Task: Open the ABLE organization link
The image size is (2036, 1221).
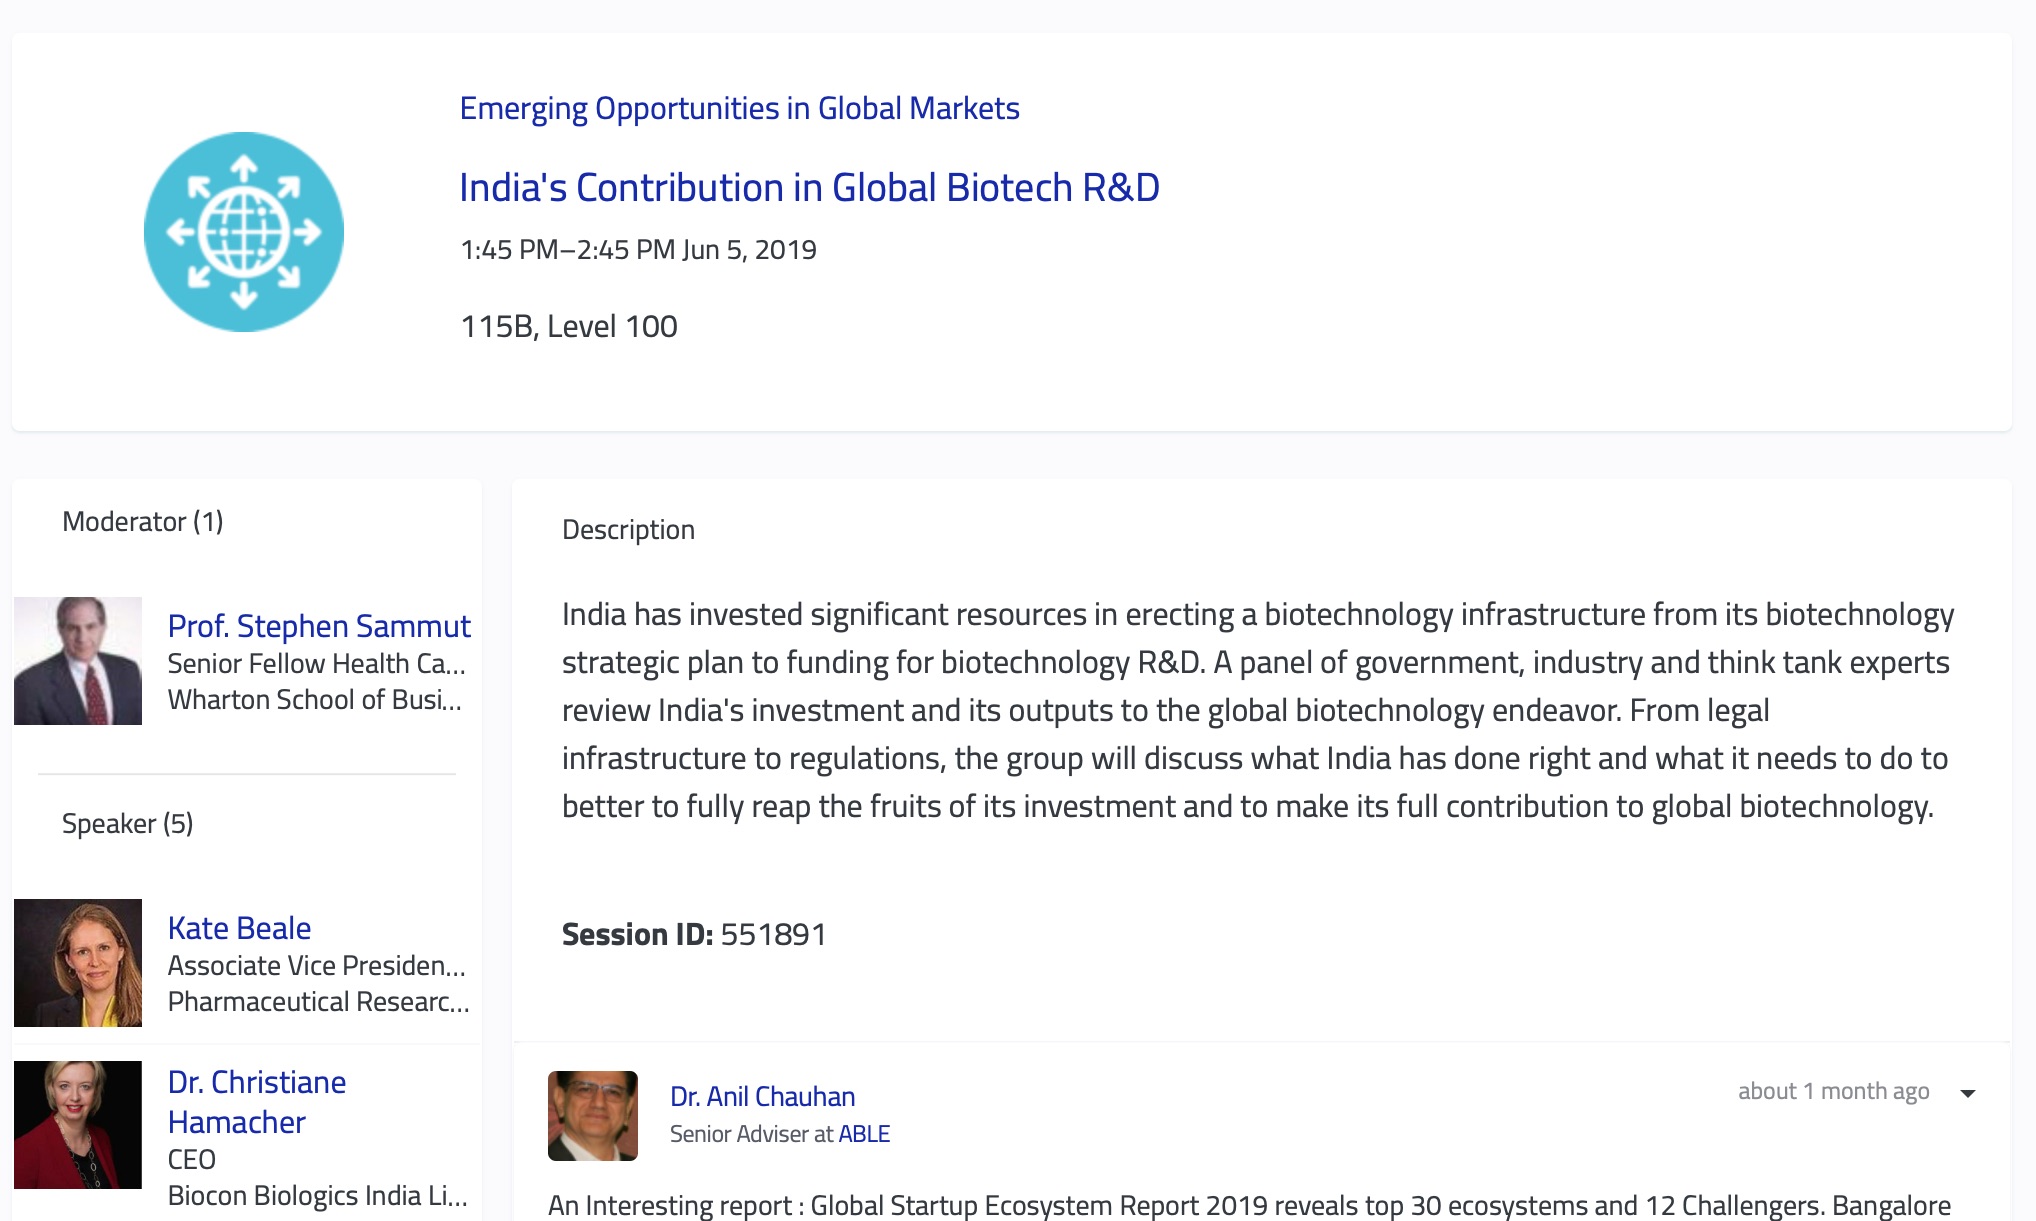Action: 864,1134
